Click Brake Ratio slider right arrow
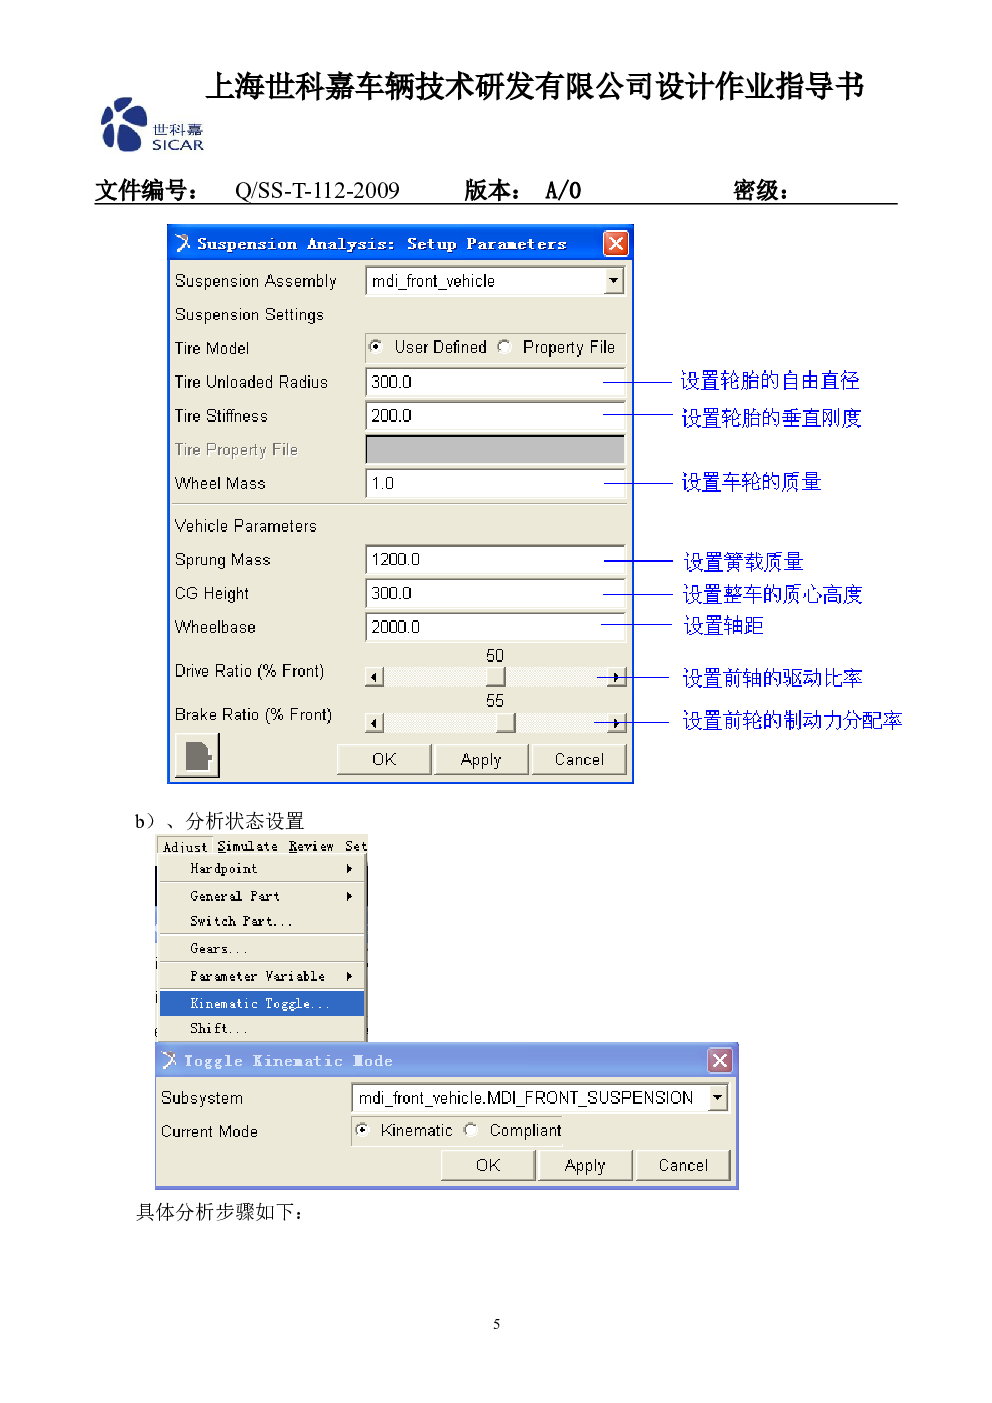The width and height of the screenshot is (992, 1403). coord(616,722)
